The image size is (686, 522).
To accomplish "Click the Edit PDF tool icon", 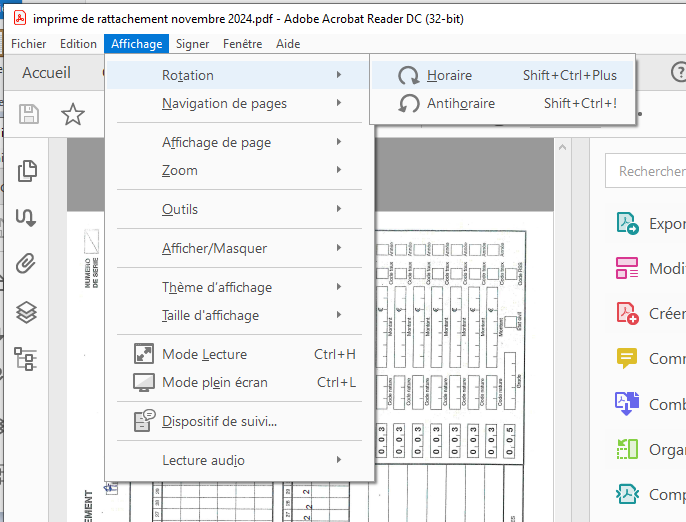I will click(x=627, y=268).
